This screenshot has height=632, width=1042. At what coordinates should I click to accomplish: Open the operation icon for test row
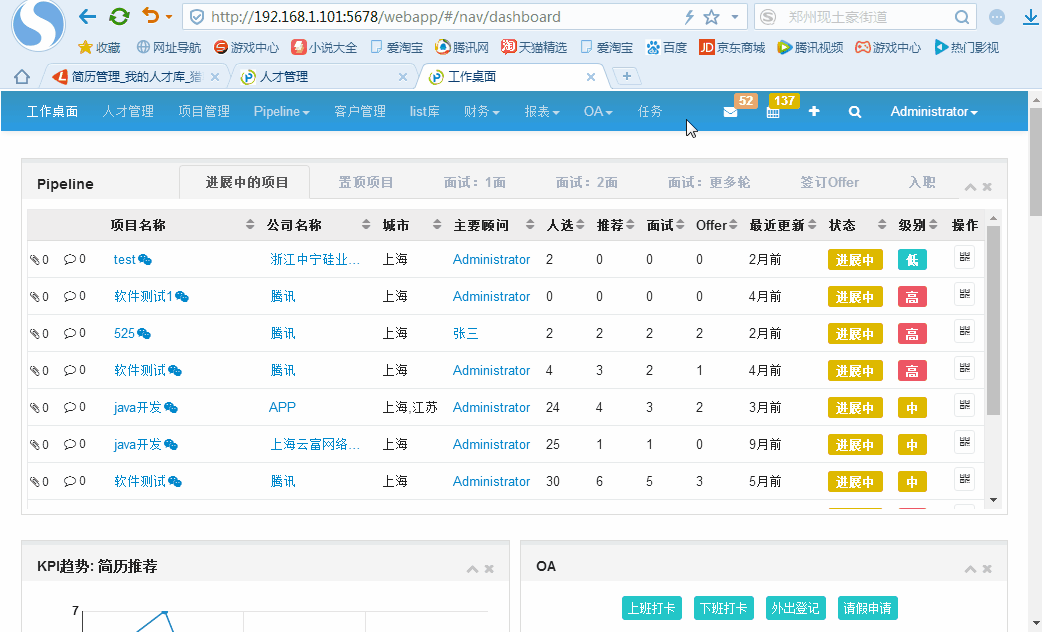click(x=964, y=257)
